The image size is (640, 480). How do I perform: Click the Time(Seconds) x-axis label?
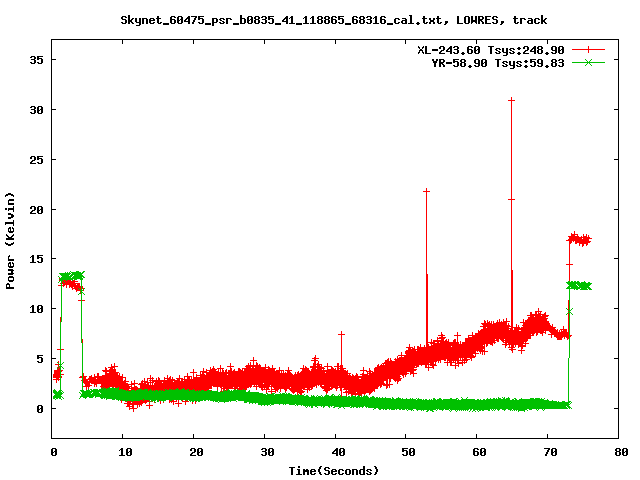pos(334,471)
